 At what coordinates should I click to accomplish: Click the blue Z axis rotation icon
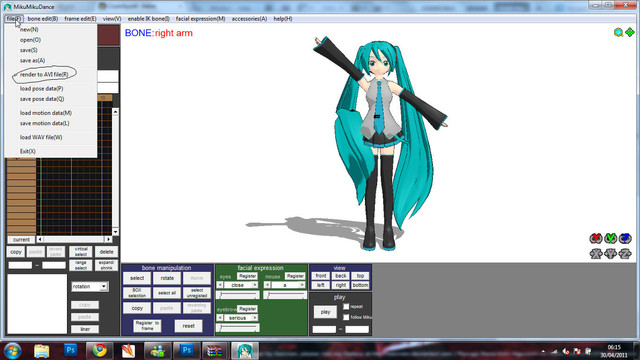click(625, 238)
